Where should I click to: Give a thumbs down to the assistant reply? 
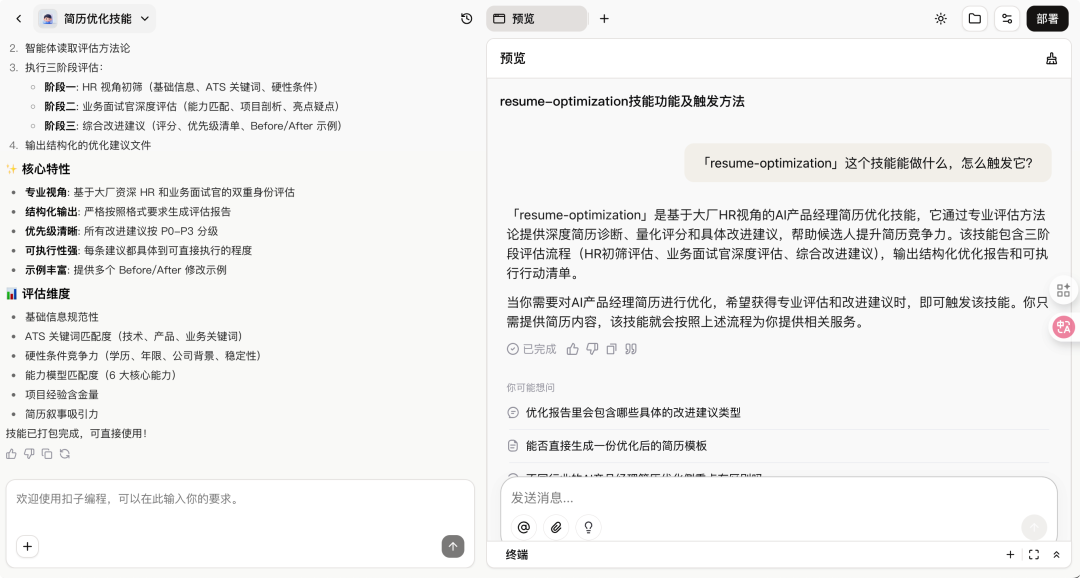point(592,348)
